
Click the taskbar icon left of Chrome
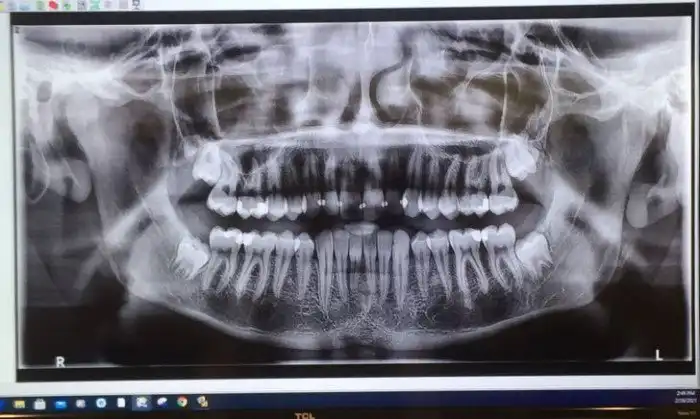[x=162, y=403]
